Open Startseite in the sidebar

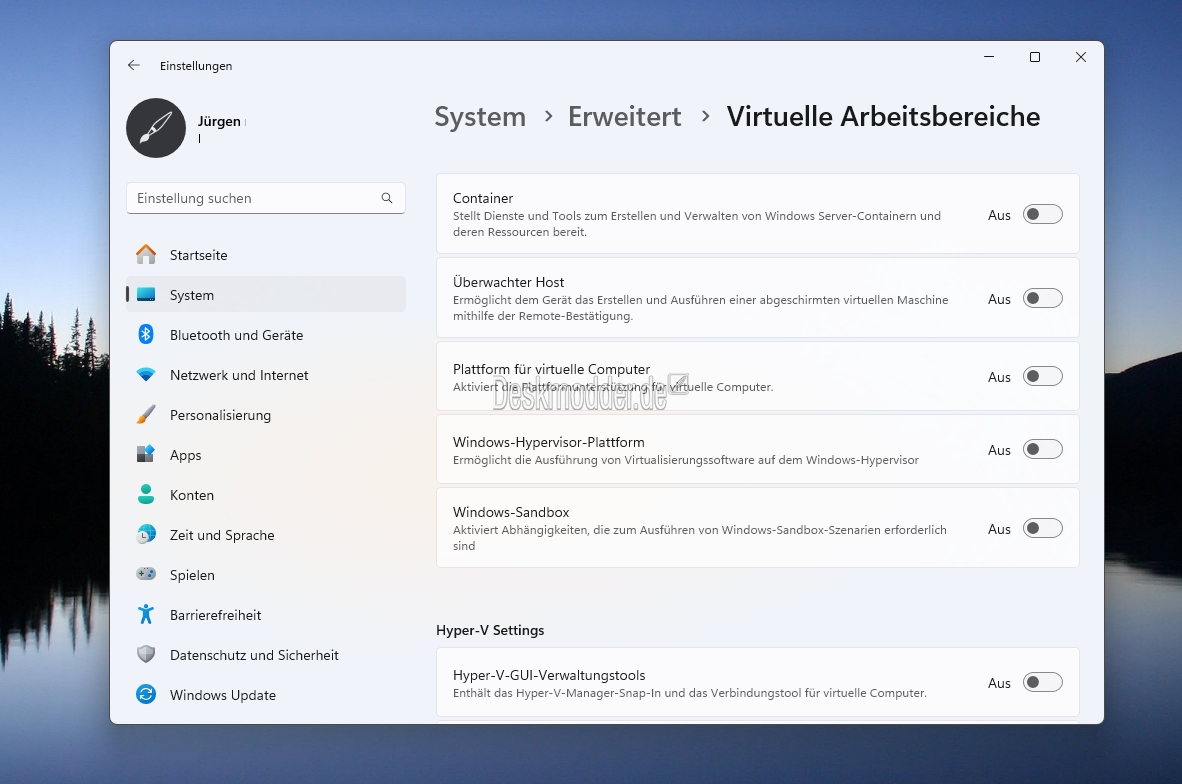pos(266,255)
